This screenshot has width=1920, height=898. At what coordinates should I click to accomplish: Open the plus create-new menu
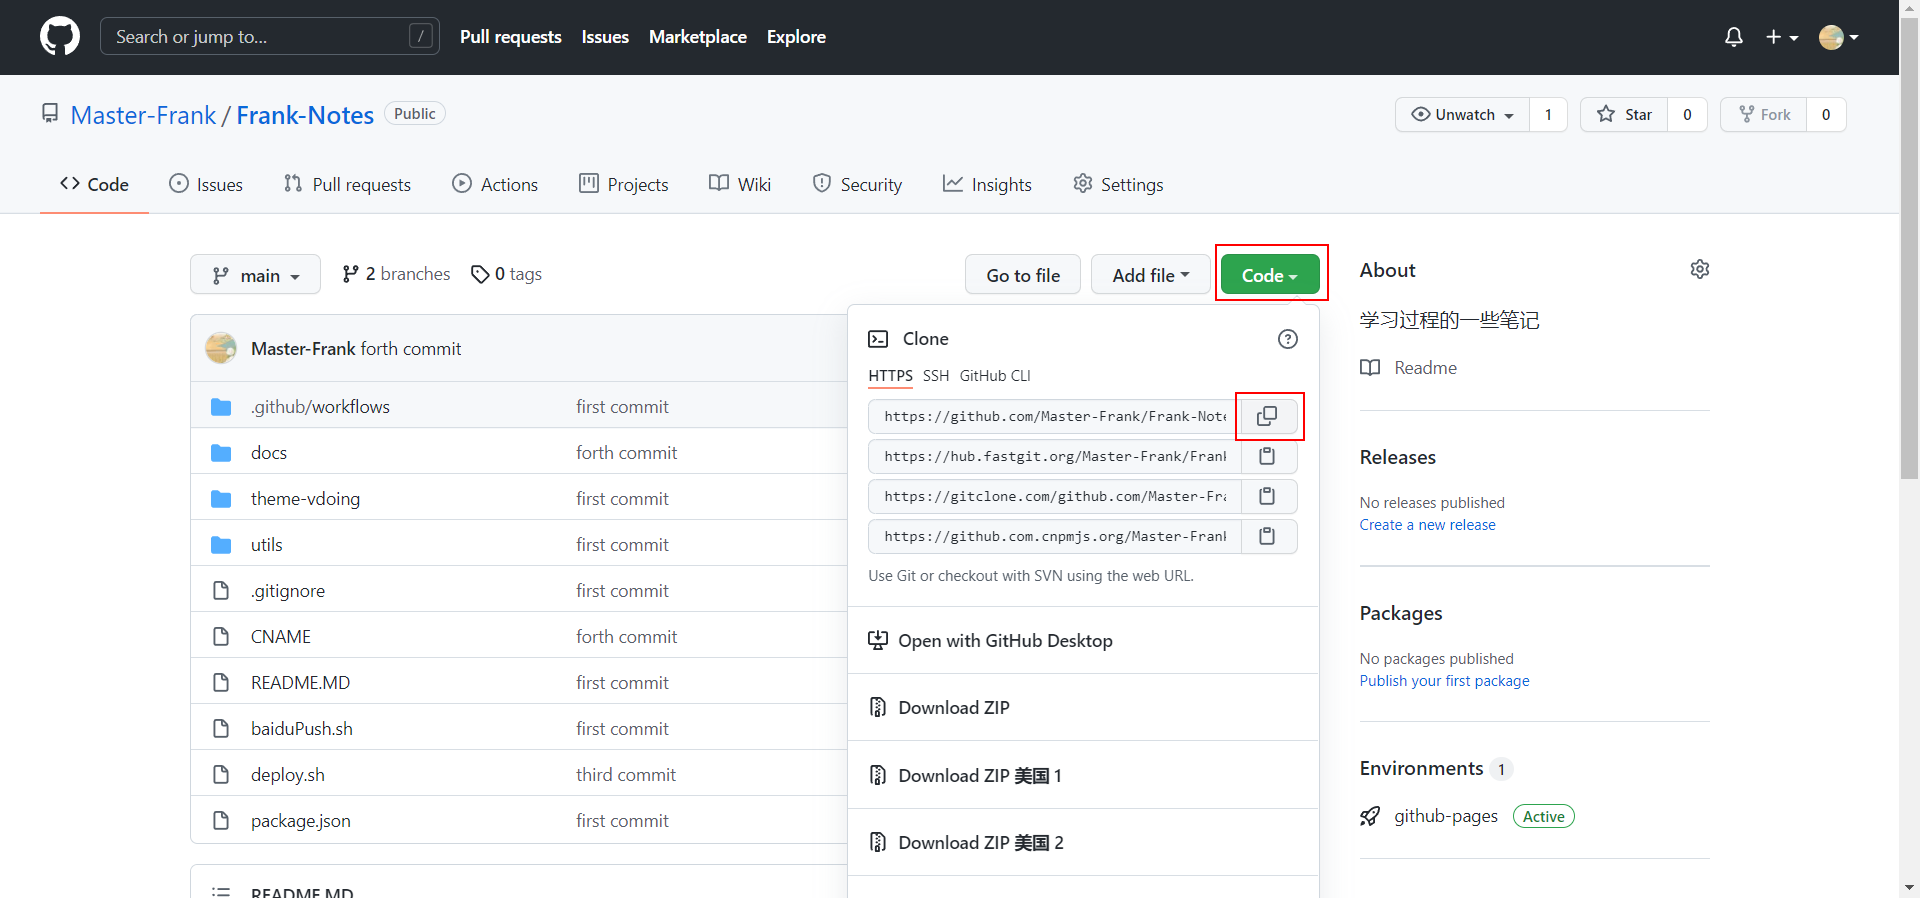click(x=1782, y=37)
